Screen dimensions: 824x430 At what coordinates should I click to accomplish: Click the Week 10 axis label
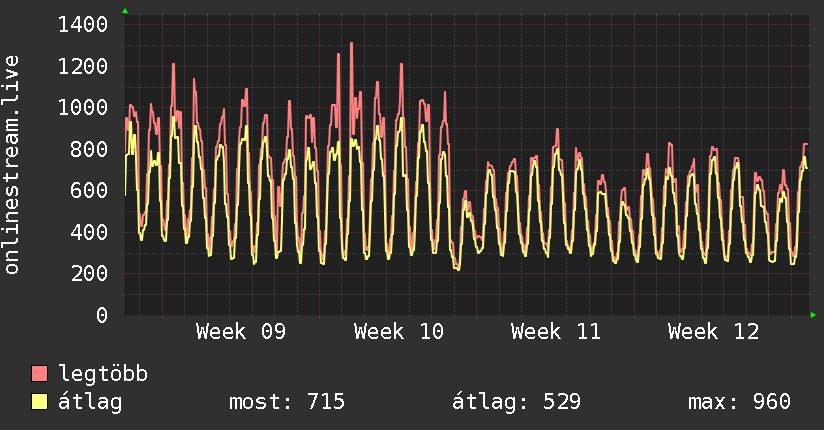click(398, 332)
